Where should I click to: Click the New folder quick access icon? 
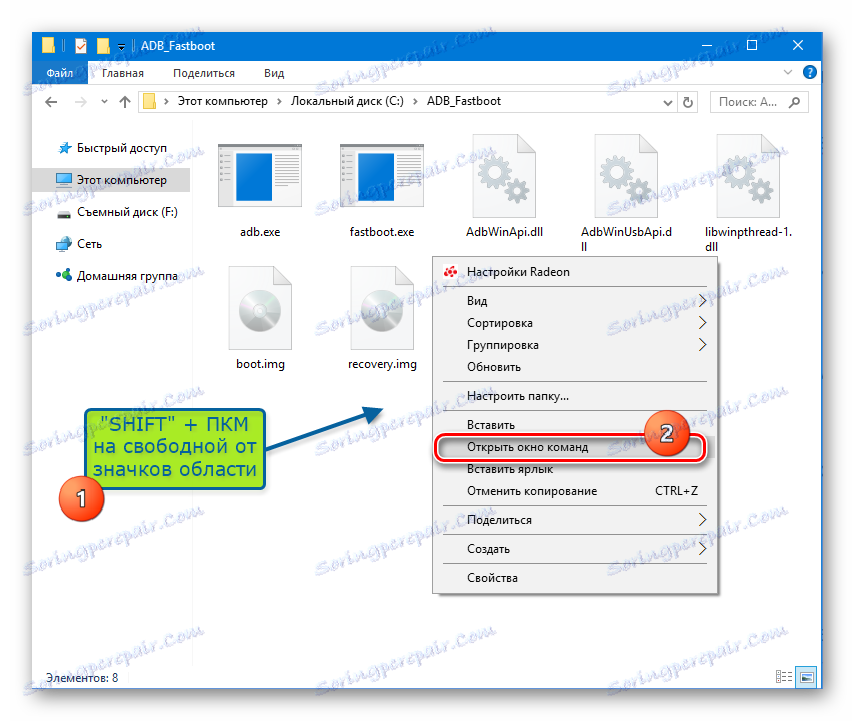click(x=103, y=46)
